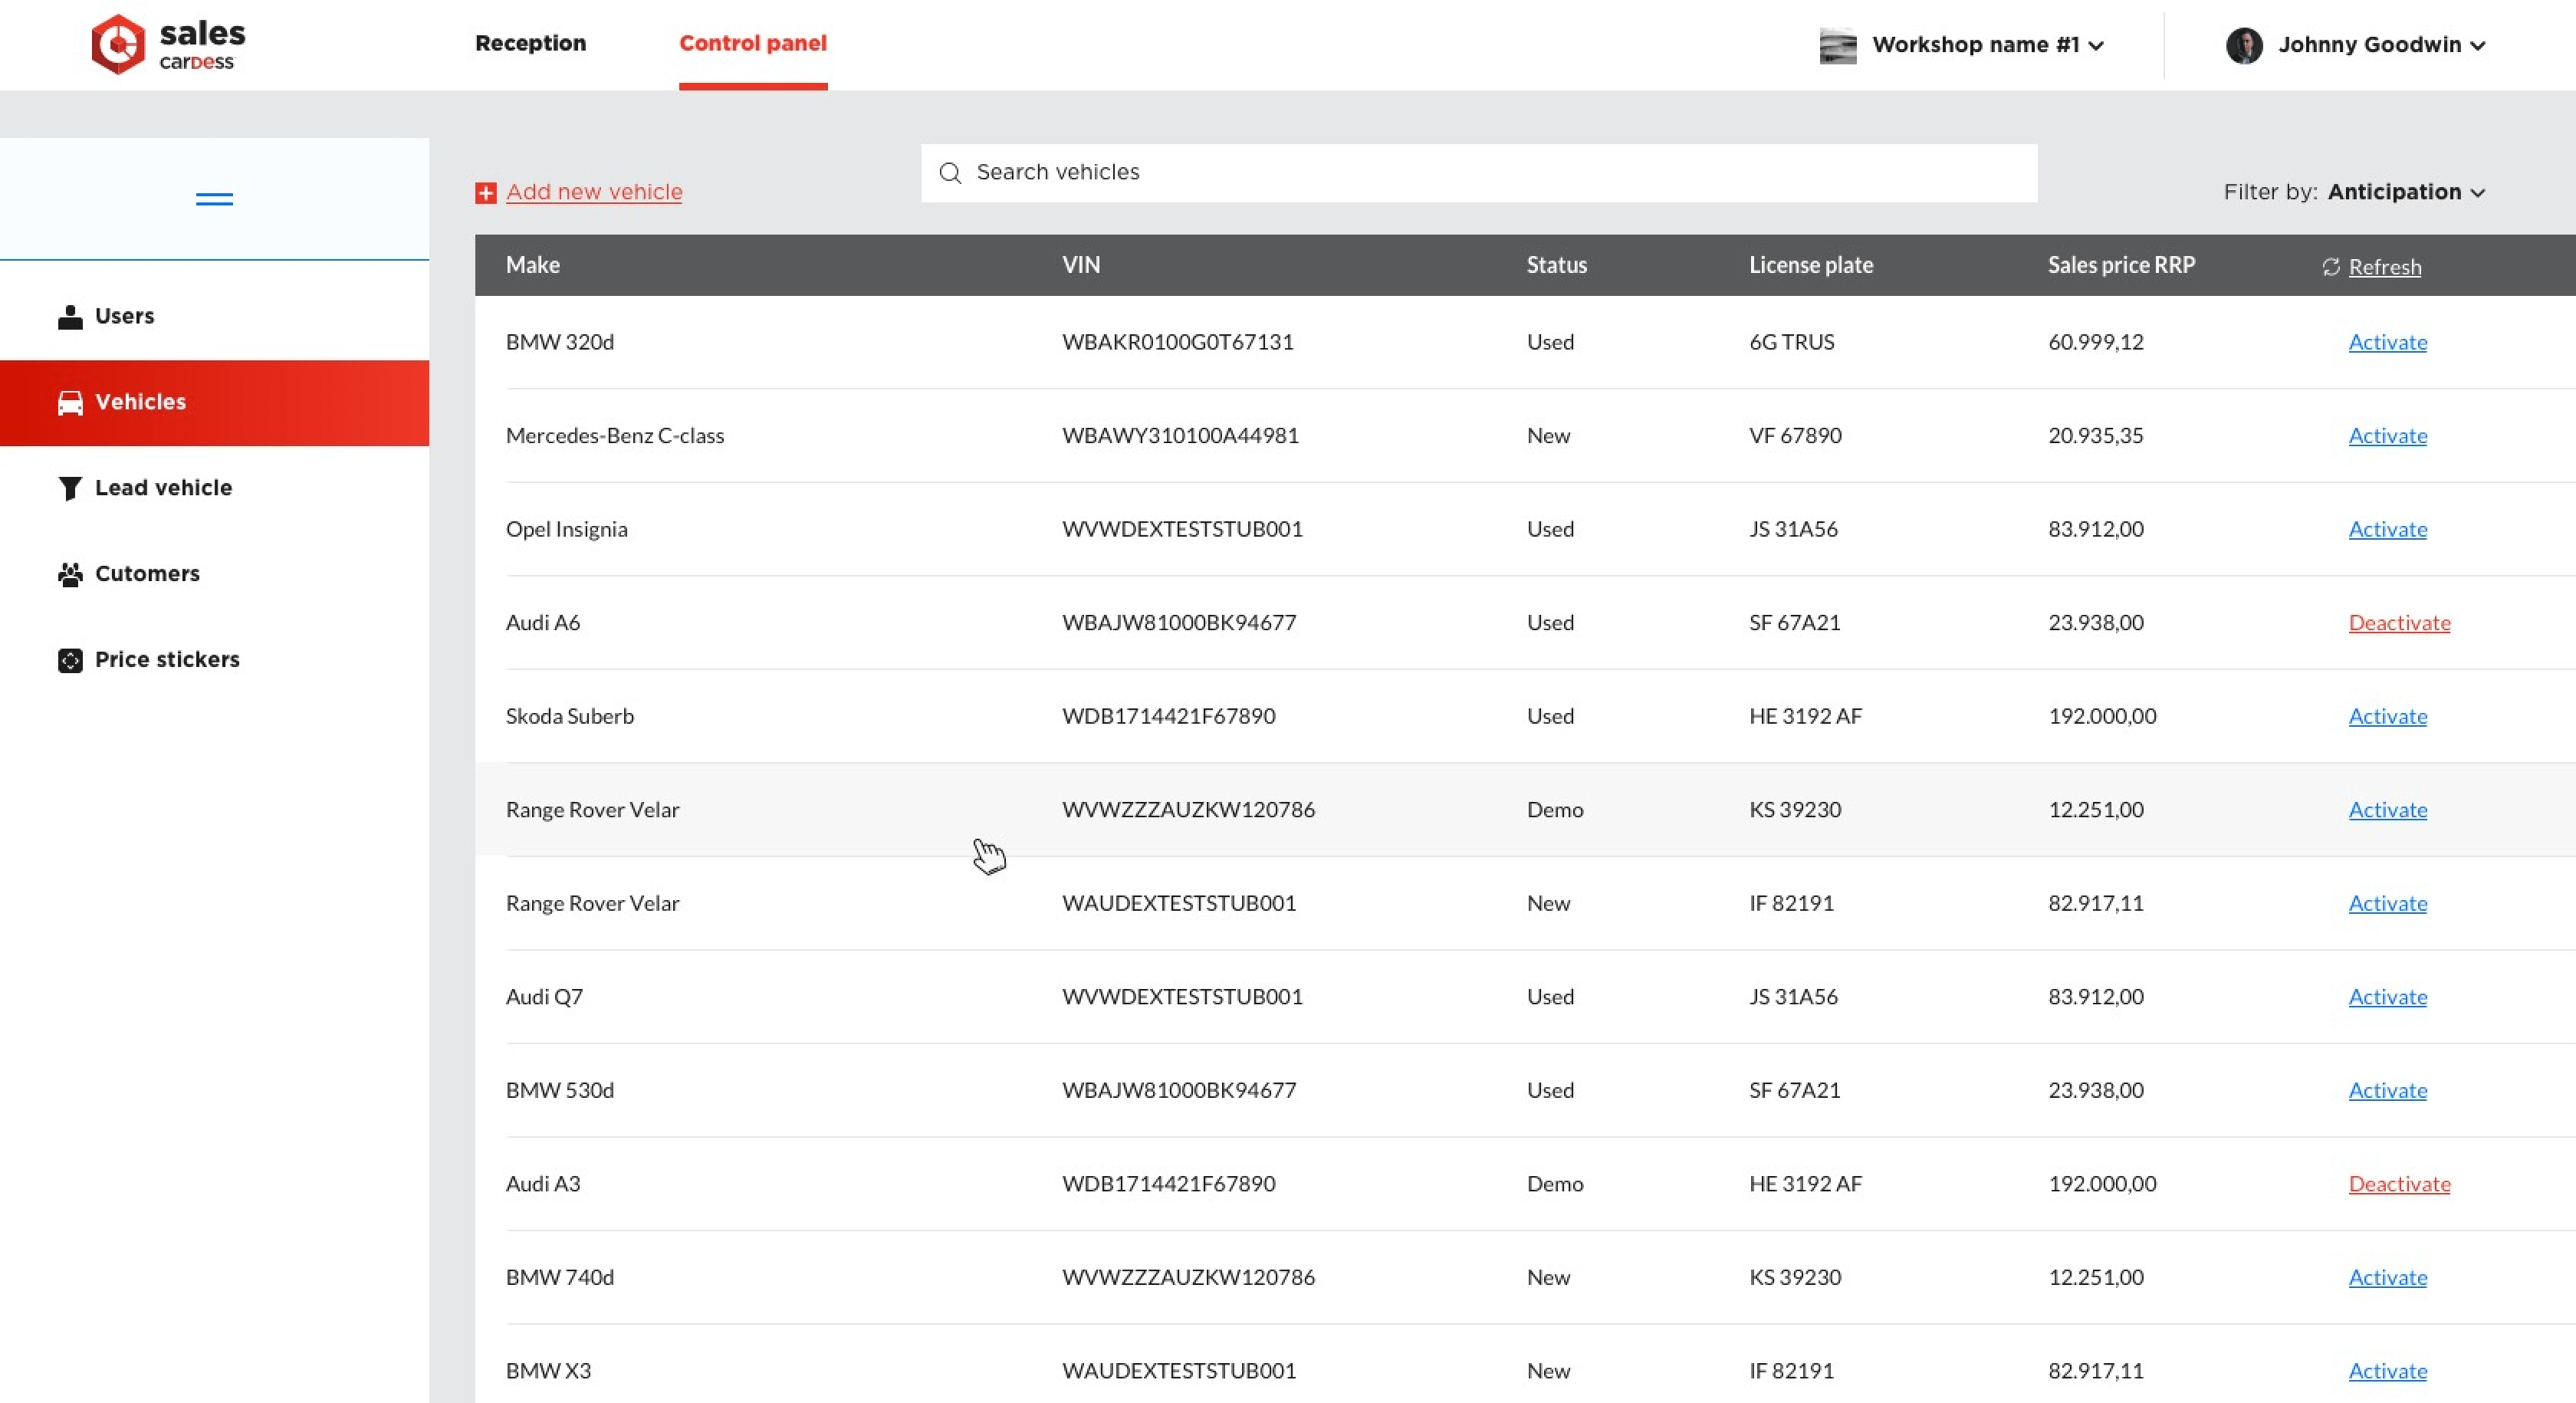Click the Refresh link in table header

coord(2385,267)
